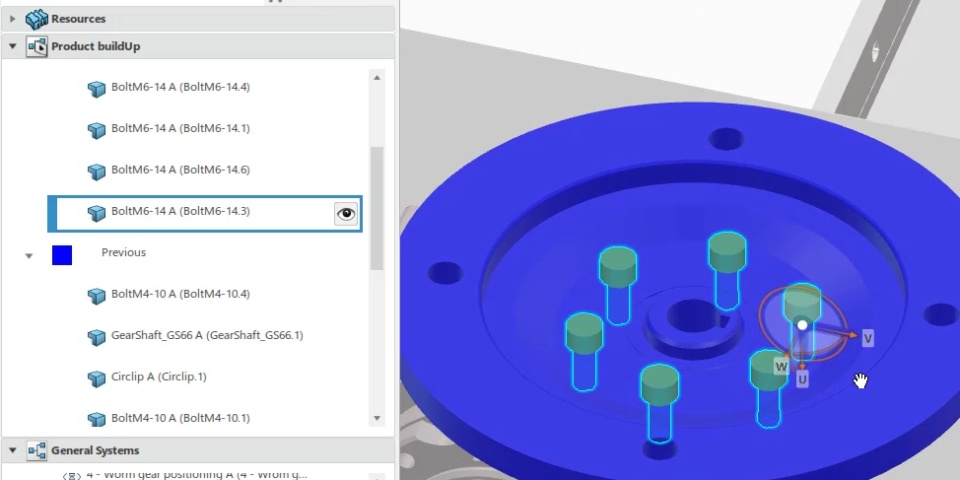Viewport: 960px width, 480px height.
Task: Collapse the Previous group arrow
Action: [x=29, y=256]
